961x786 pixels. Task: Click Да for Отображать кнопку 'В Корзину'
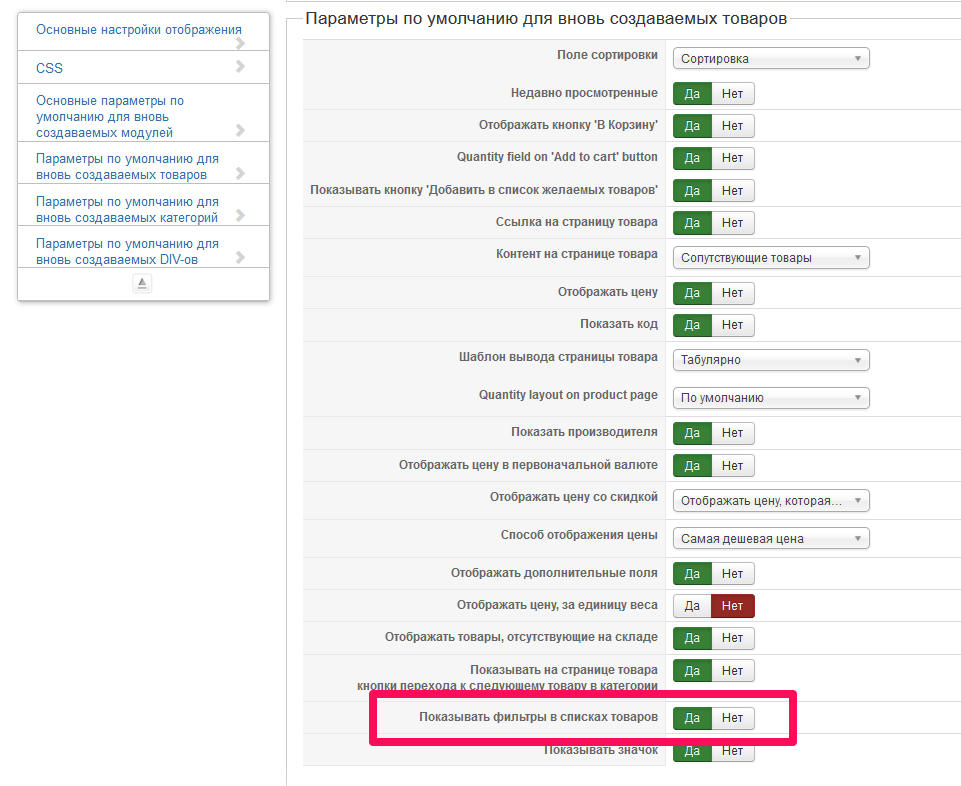692,126
